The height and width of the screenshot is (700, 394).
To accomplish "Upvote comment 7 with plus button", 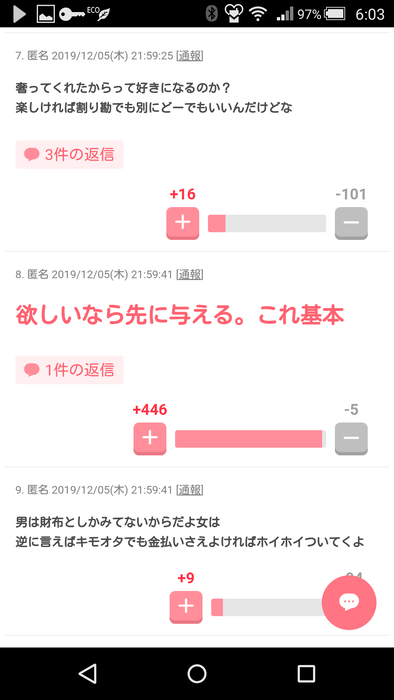I will [x=182, y=223].
